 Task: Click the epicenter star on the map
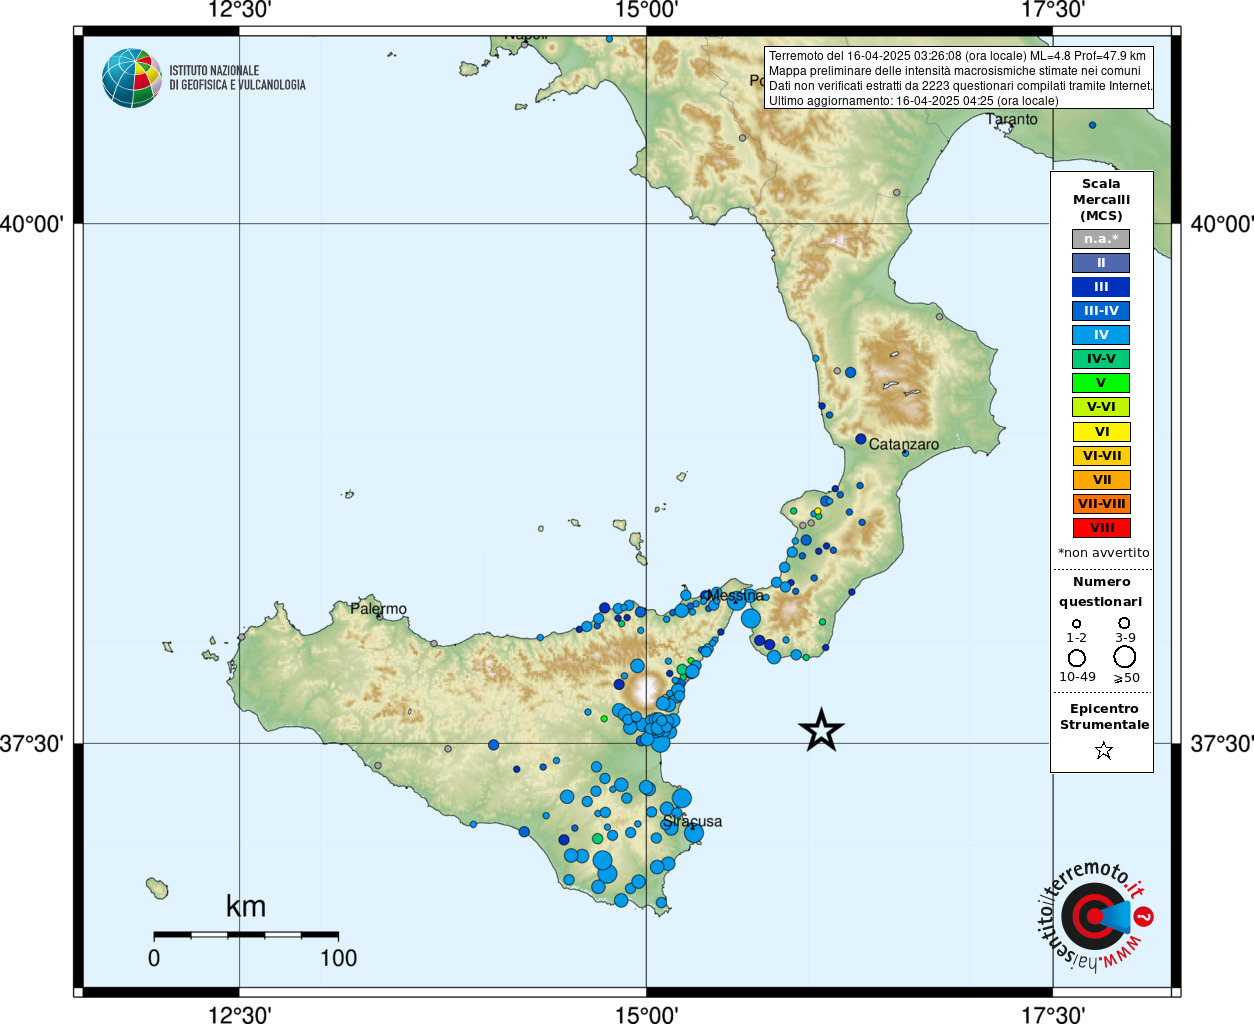point(821,730)
